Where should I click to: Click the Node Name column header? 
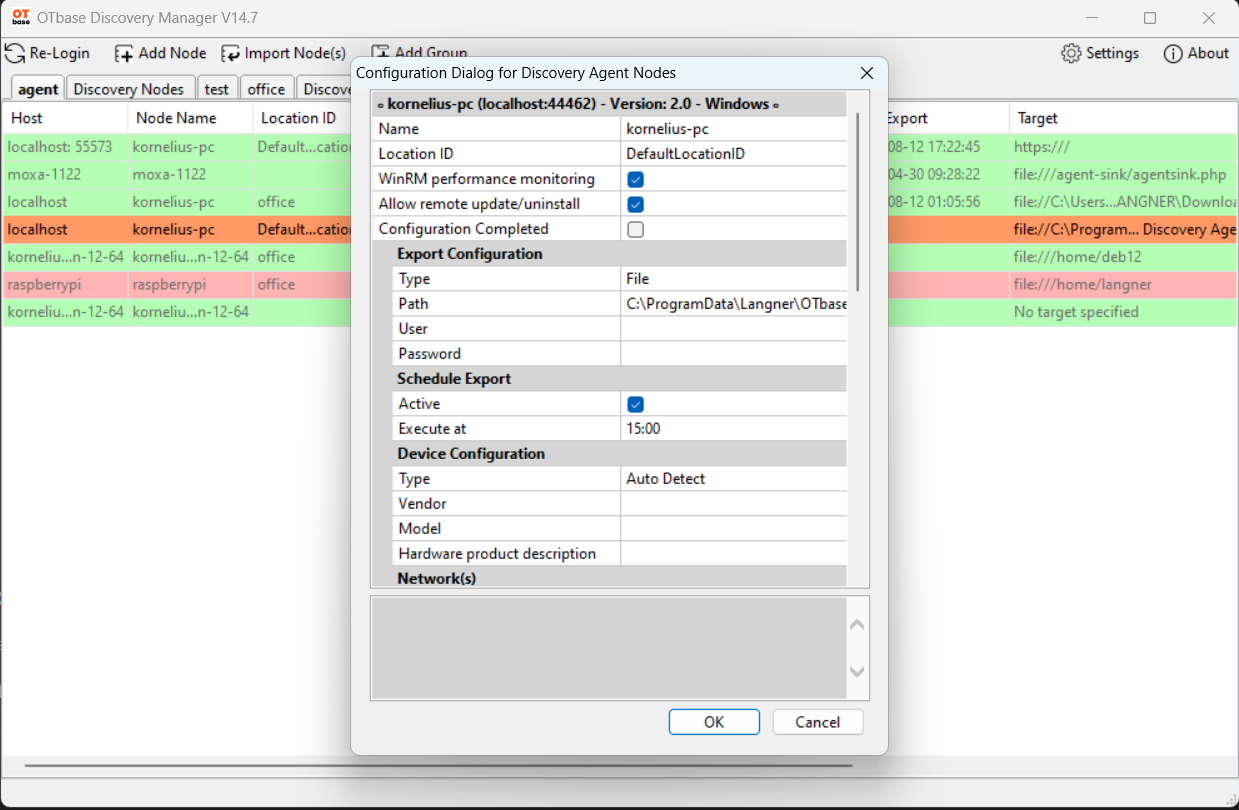(x=190, y=118)
